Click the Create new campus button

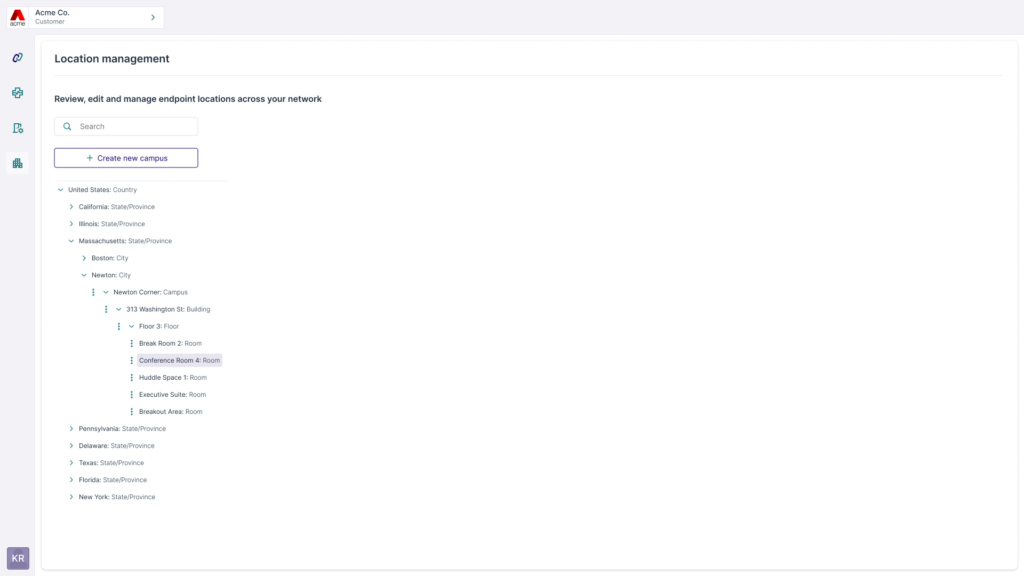point(126,158)
